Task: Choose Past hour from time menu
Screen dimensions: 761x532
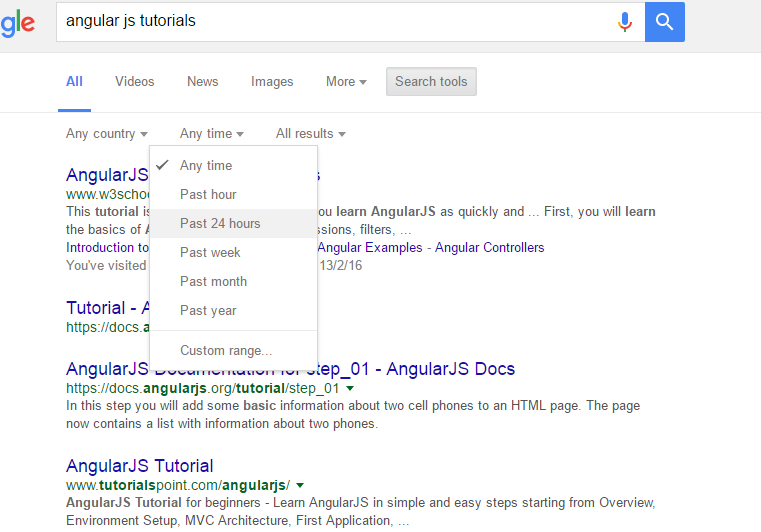Action: pos(233,195)
